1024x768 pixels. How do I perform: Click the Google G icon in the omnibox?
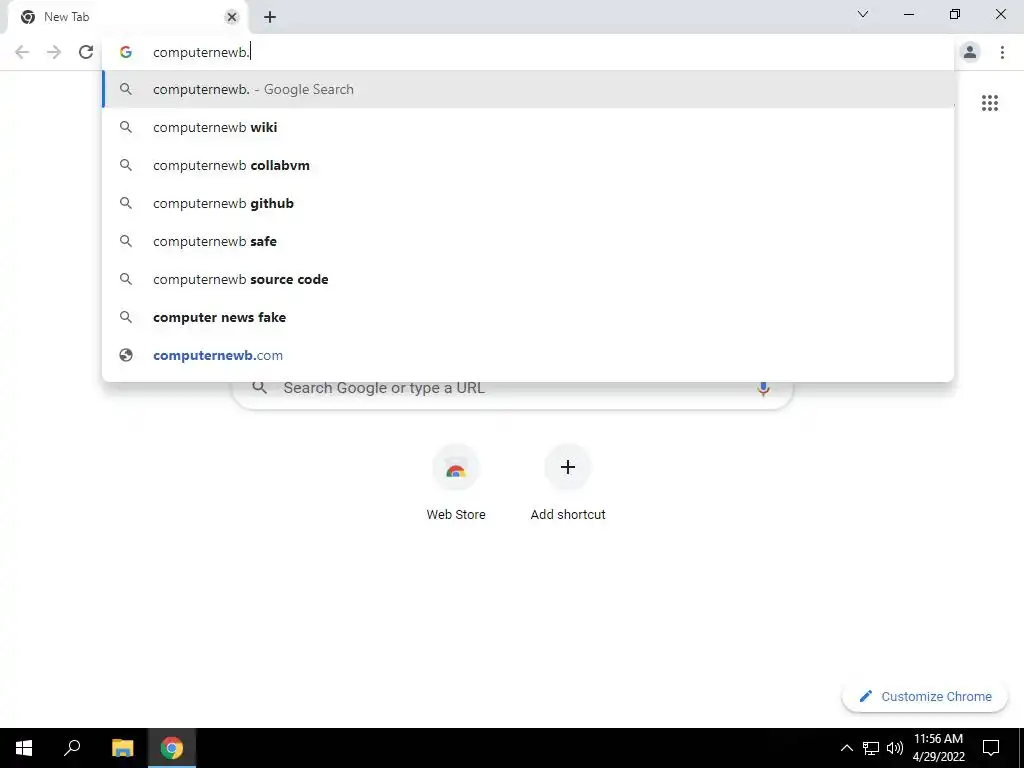126,52
